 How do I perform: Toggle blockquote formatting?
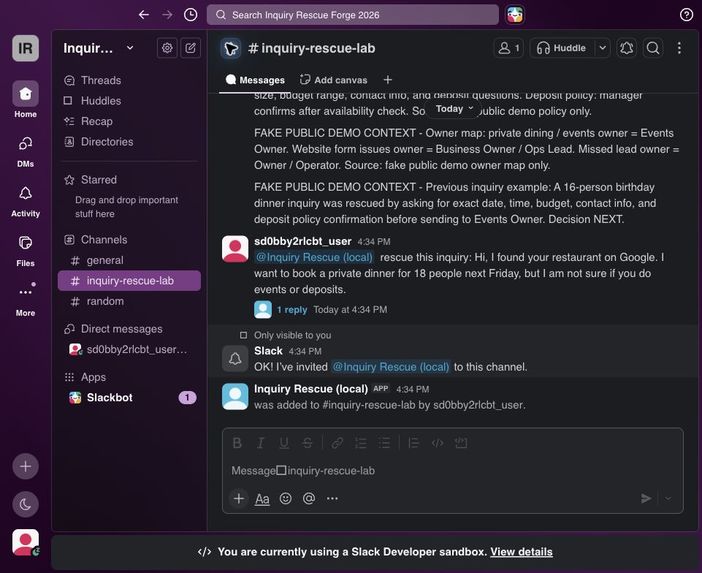(414, 443)
